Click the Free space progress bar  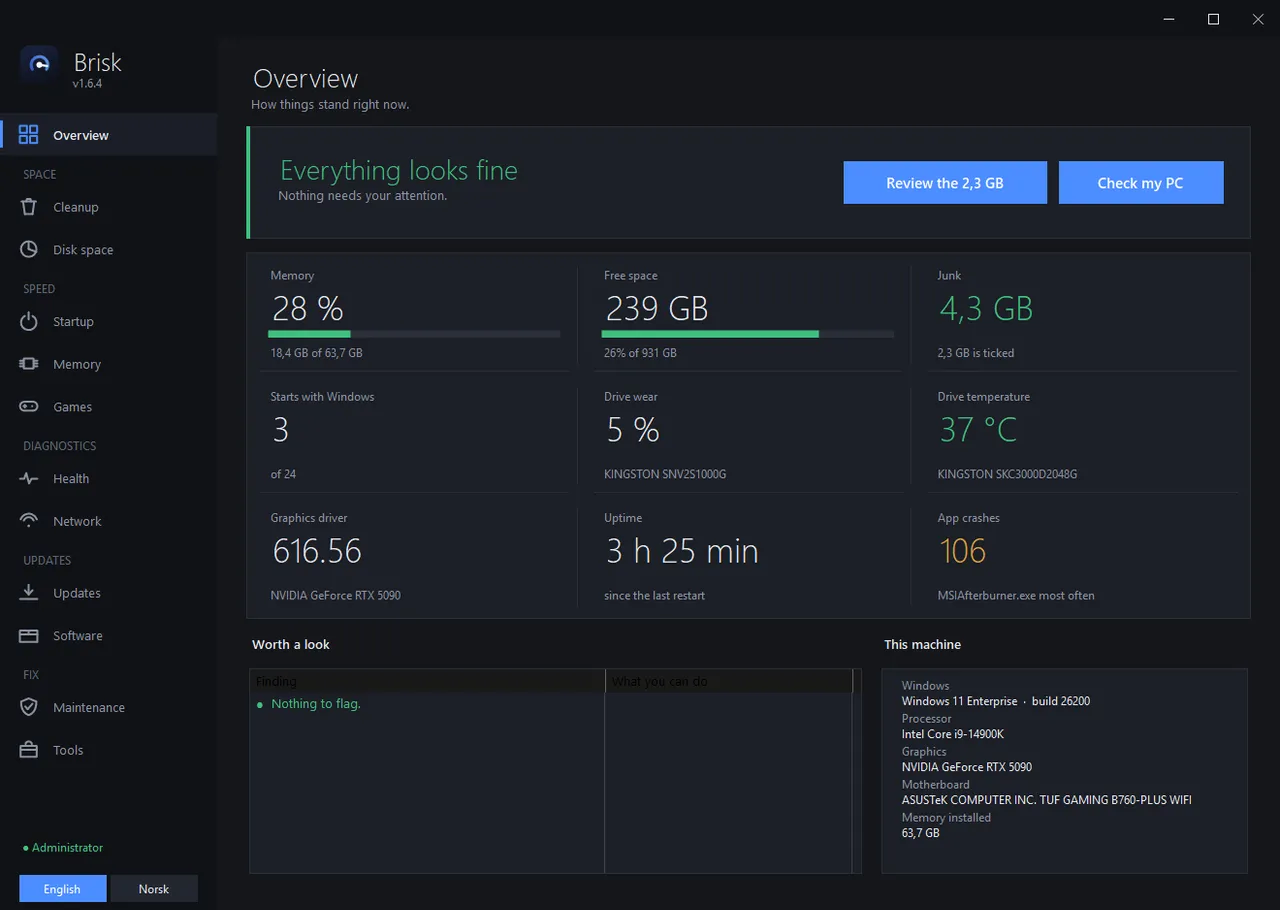point(748,334)
